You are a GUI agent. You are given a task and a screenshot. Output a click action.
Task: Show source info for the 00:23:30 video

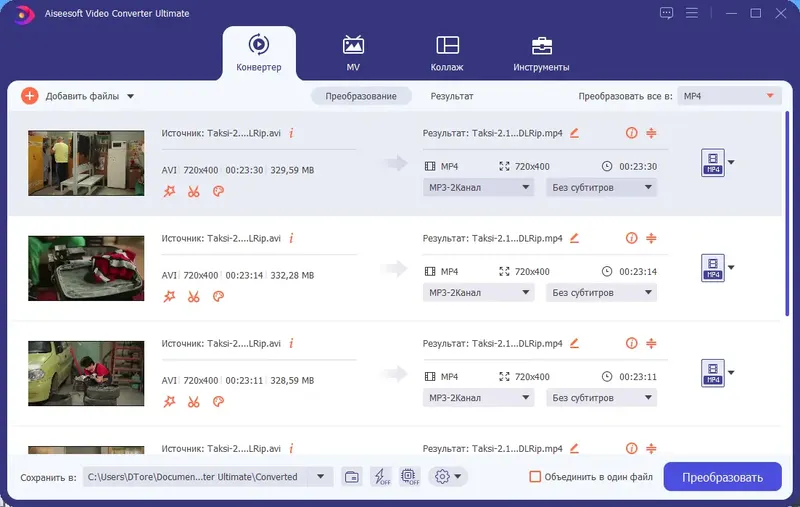coord(291,133)
